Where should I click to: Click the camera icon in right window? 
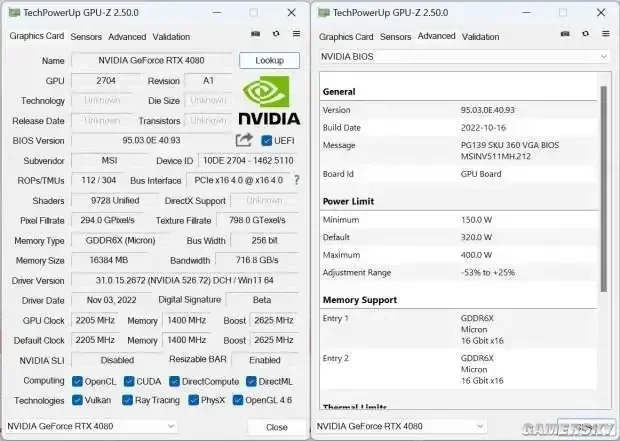tap(565, 34)
